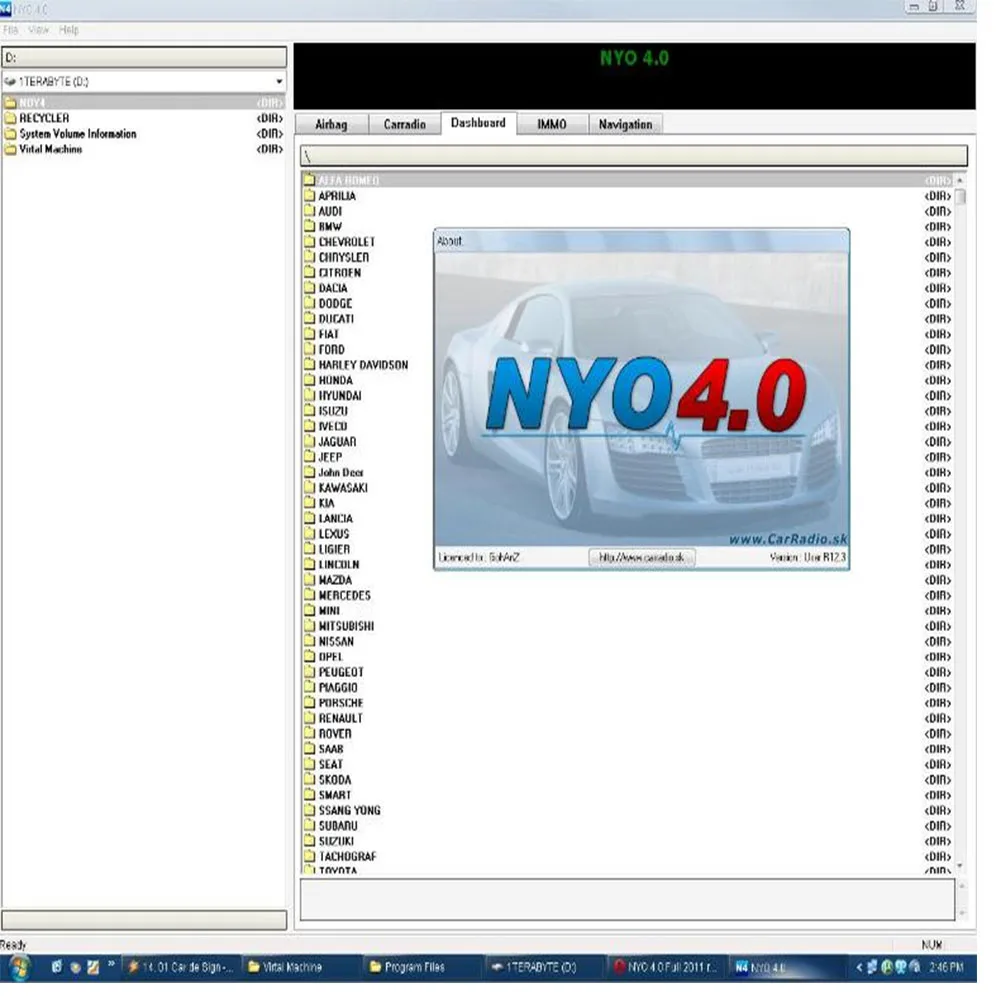Click the HONDA folder icon
This screenshot has width=1000, height=1000.
(x=309, y=380)
